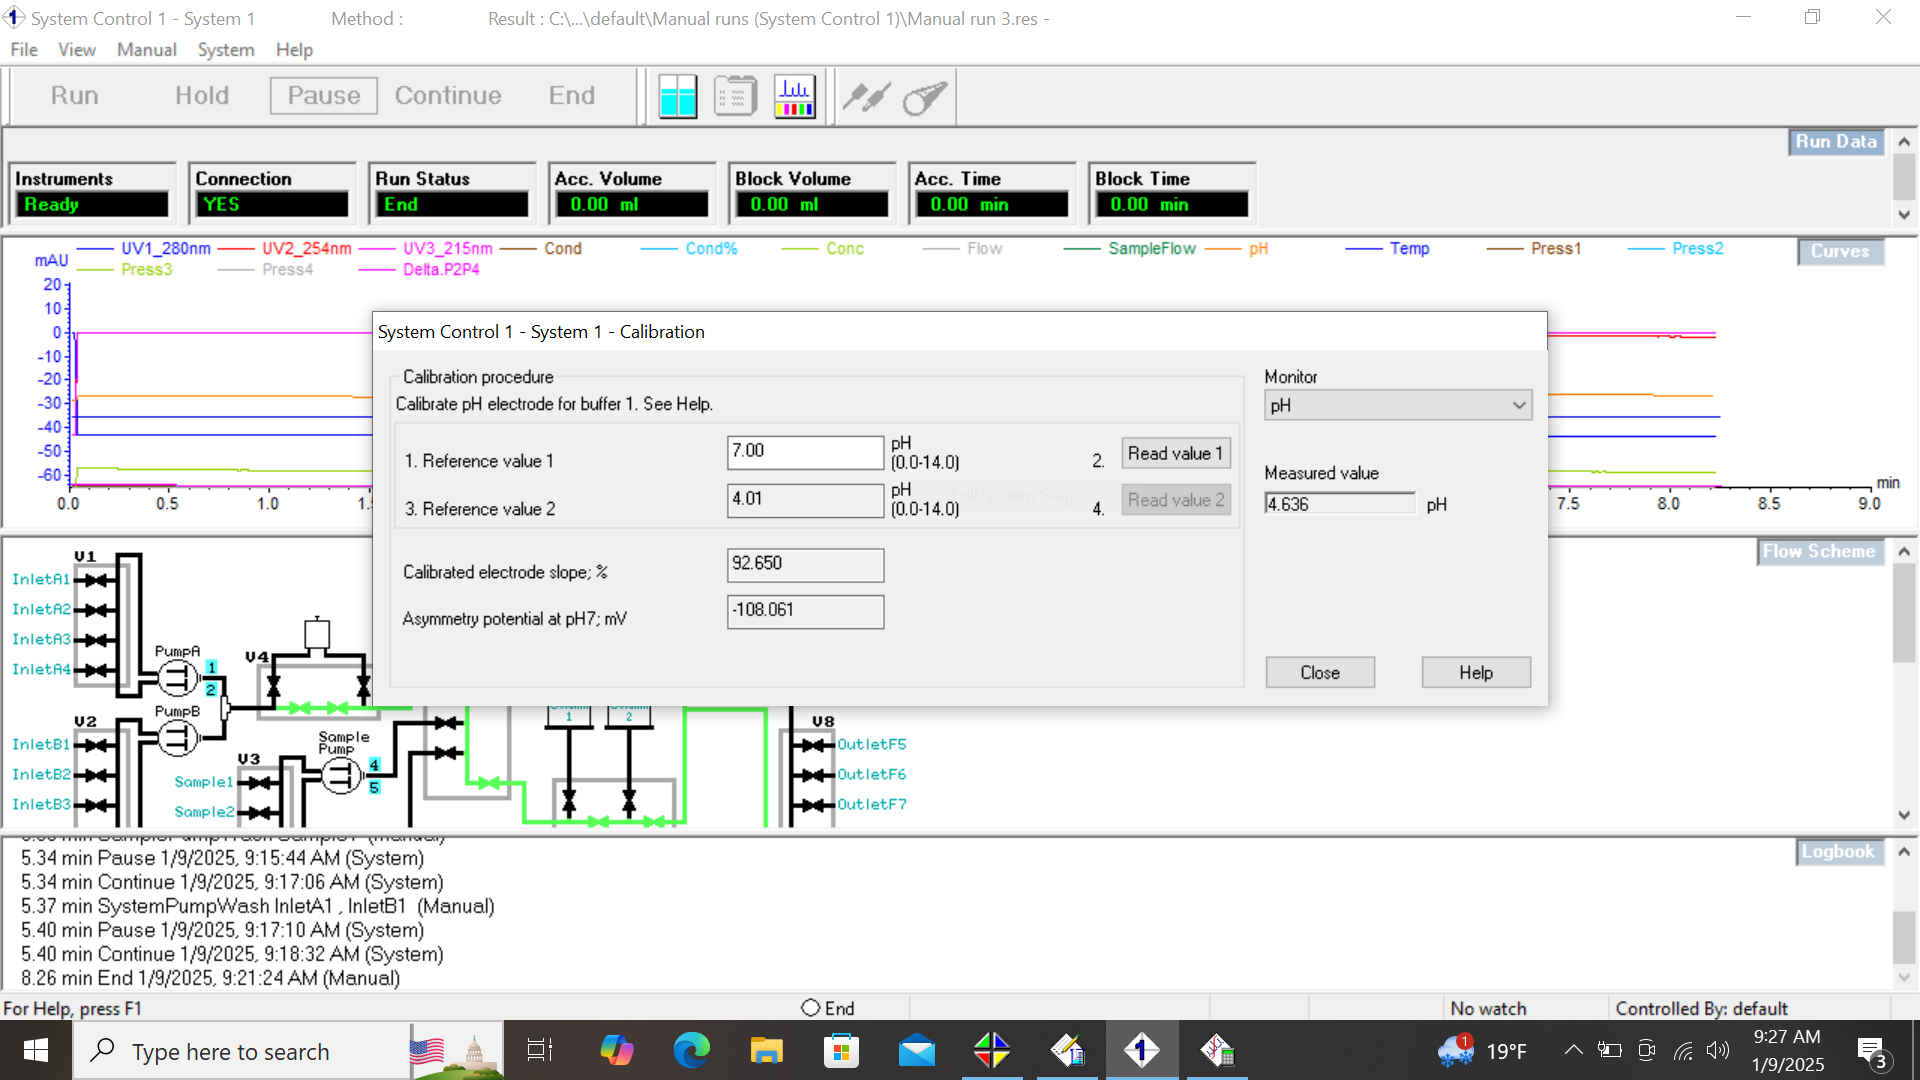
Task: Select the bar chart results icon
Action: [793, 96]
